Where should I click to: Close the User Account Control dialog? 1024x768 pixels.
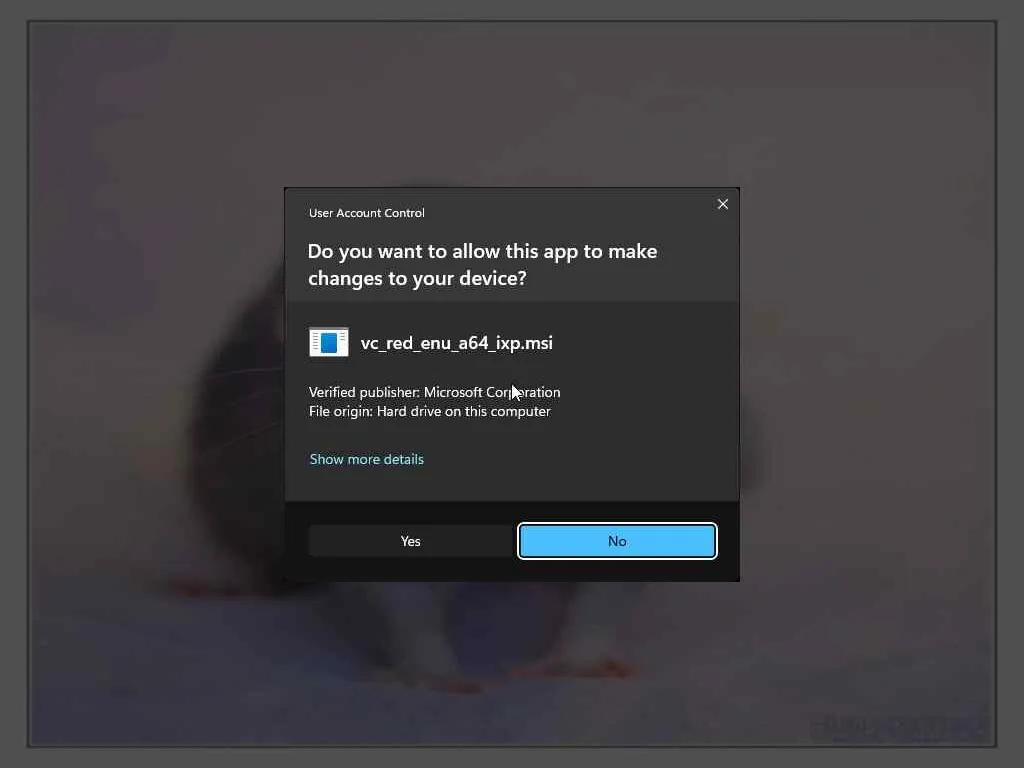coord(722,204)
